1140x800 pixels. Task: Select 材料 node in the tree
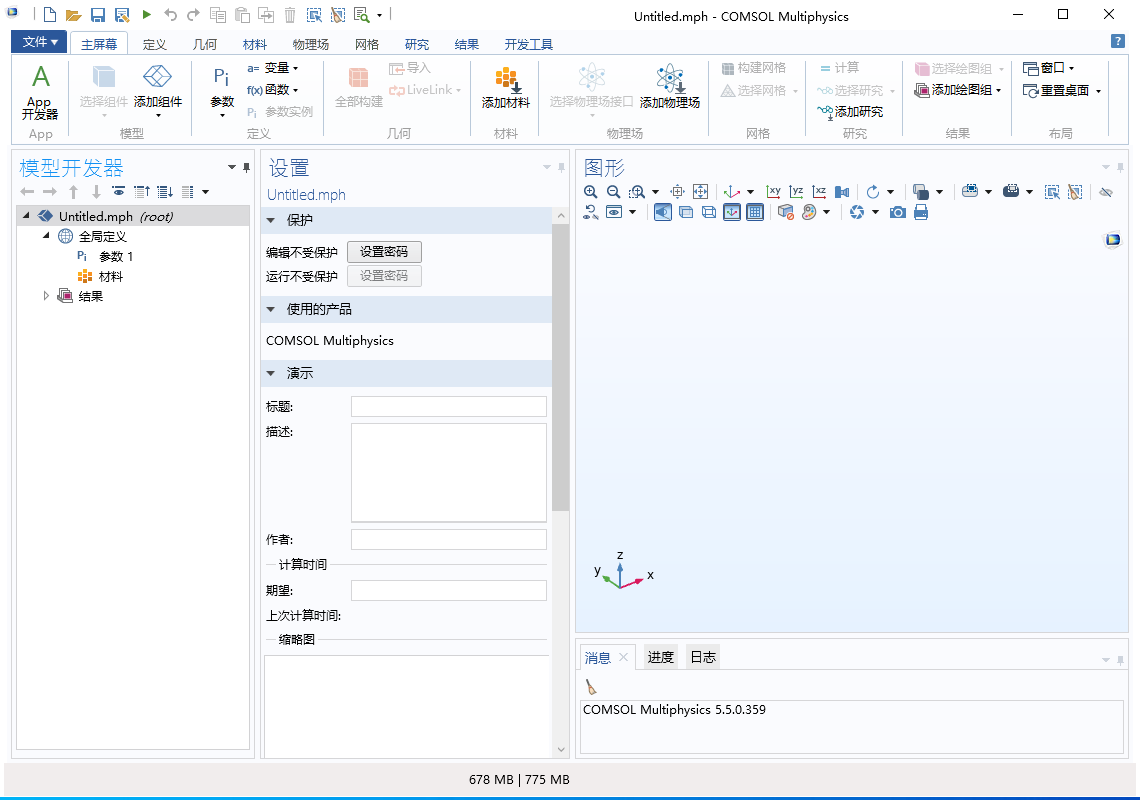click(111, 276)
